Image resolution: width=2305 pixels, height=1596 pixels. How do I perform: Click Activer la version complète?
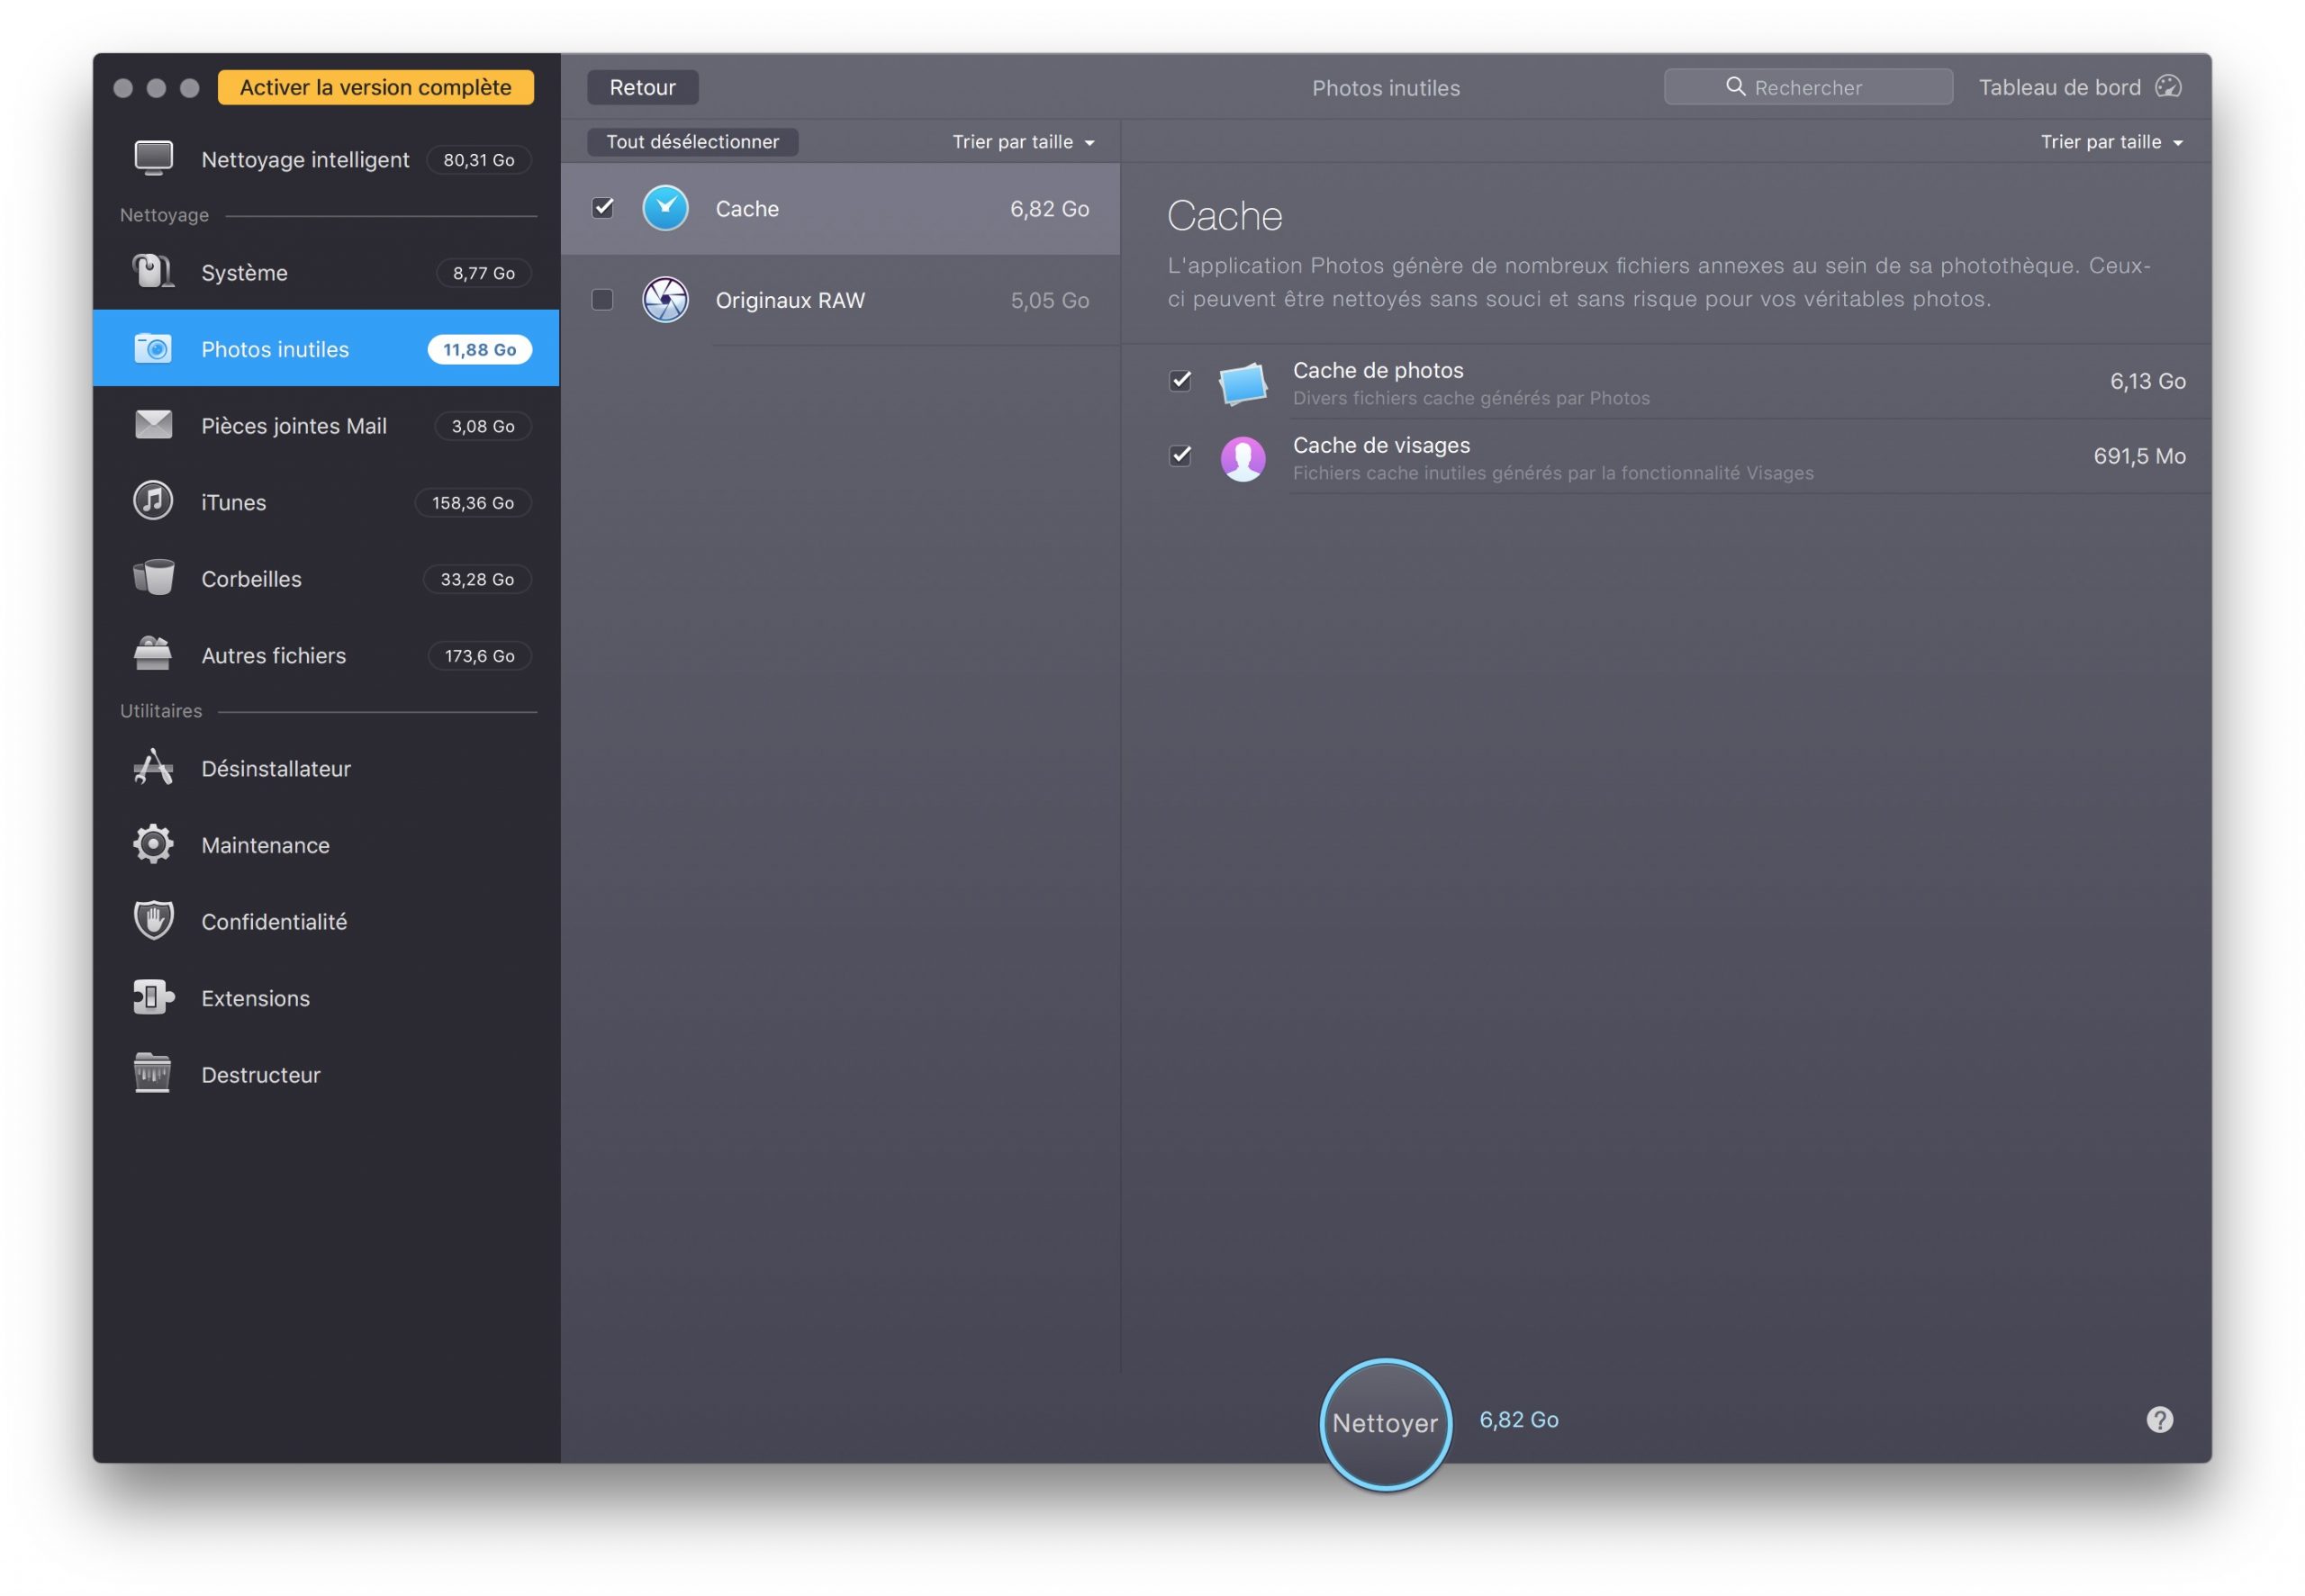point(375,87)
